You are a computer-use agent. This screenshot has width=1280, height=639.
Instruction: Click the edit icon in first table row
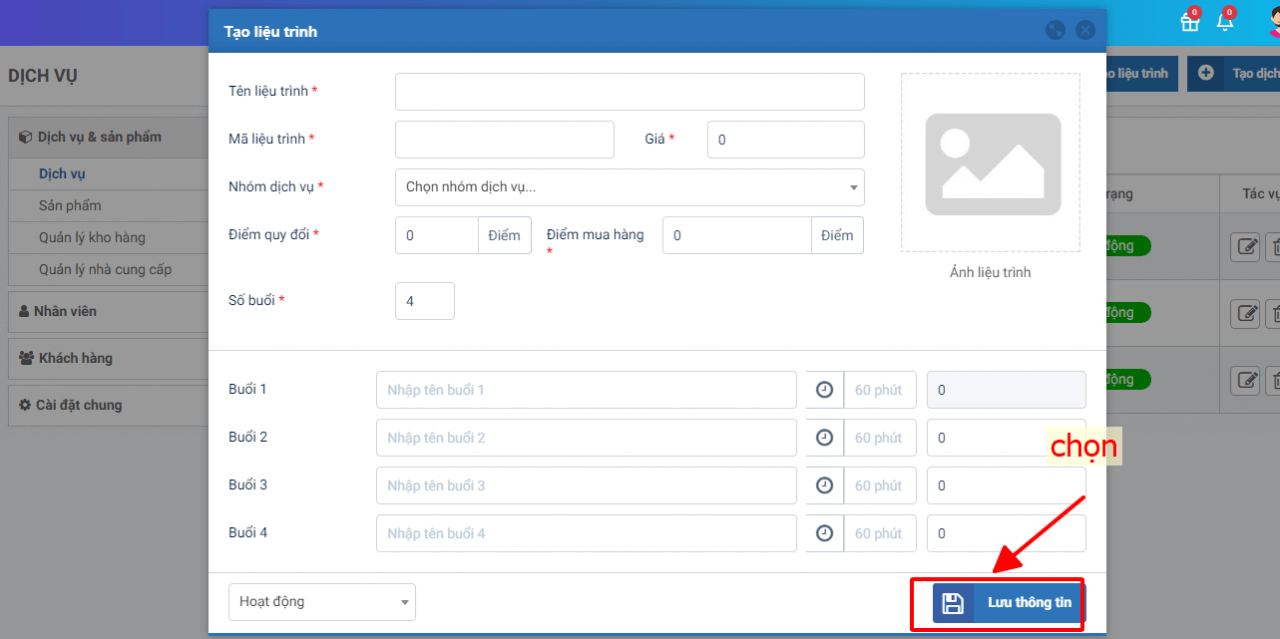[x=1245, y=246]
